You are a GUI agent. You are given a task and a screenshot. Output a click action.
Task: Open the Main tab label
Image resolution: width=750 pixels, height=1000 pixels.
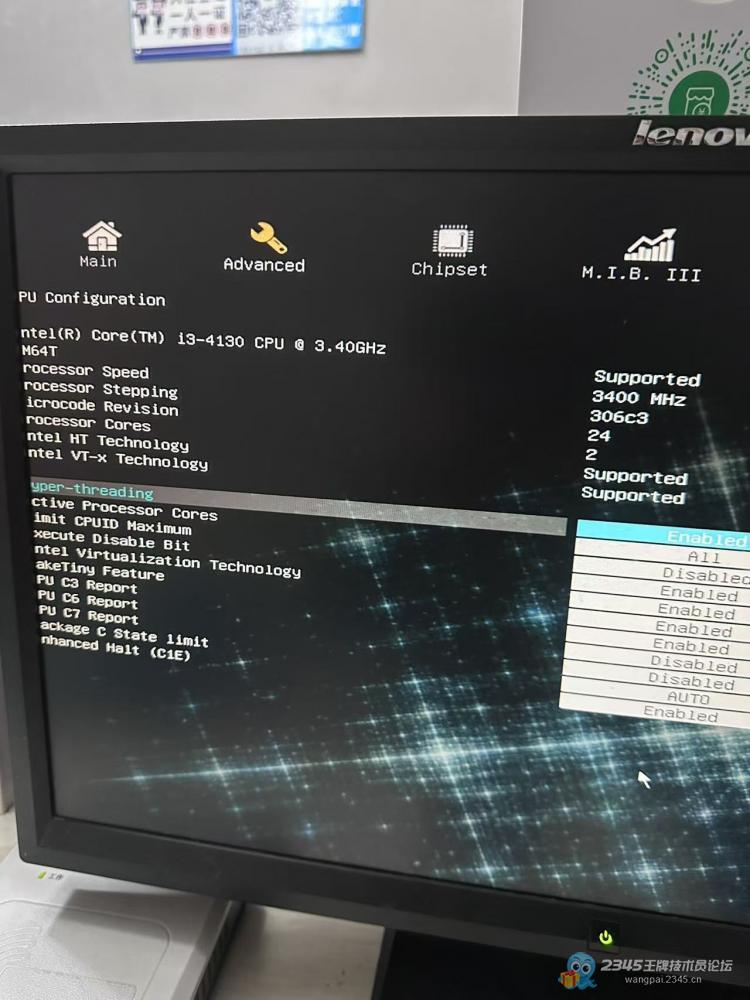tap(98, 261)
